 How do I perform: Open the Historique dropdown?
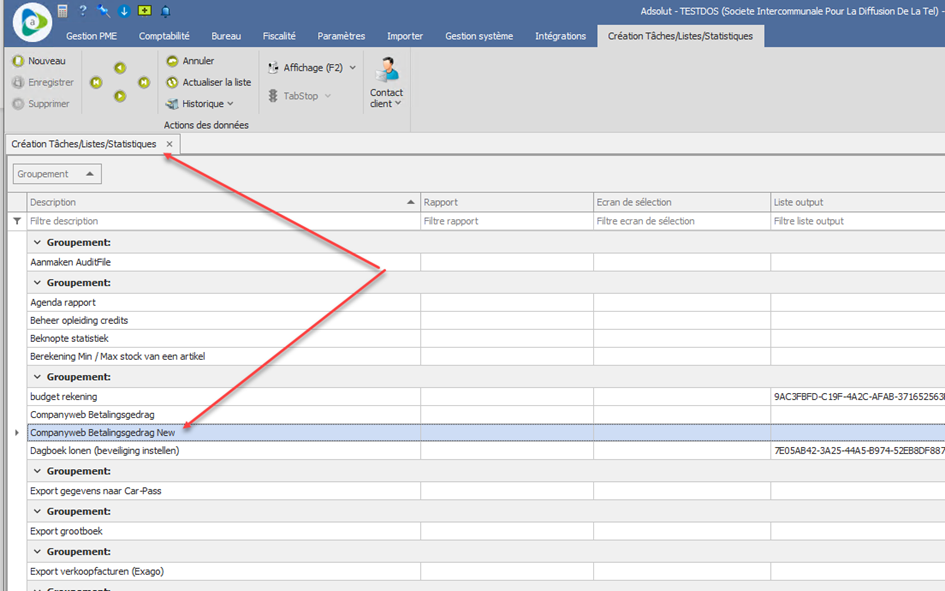point(200,104)
